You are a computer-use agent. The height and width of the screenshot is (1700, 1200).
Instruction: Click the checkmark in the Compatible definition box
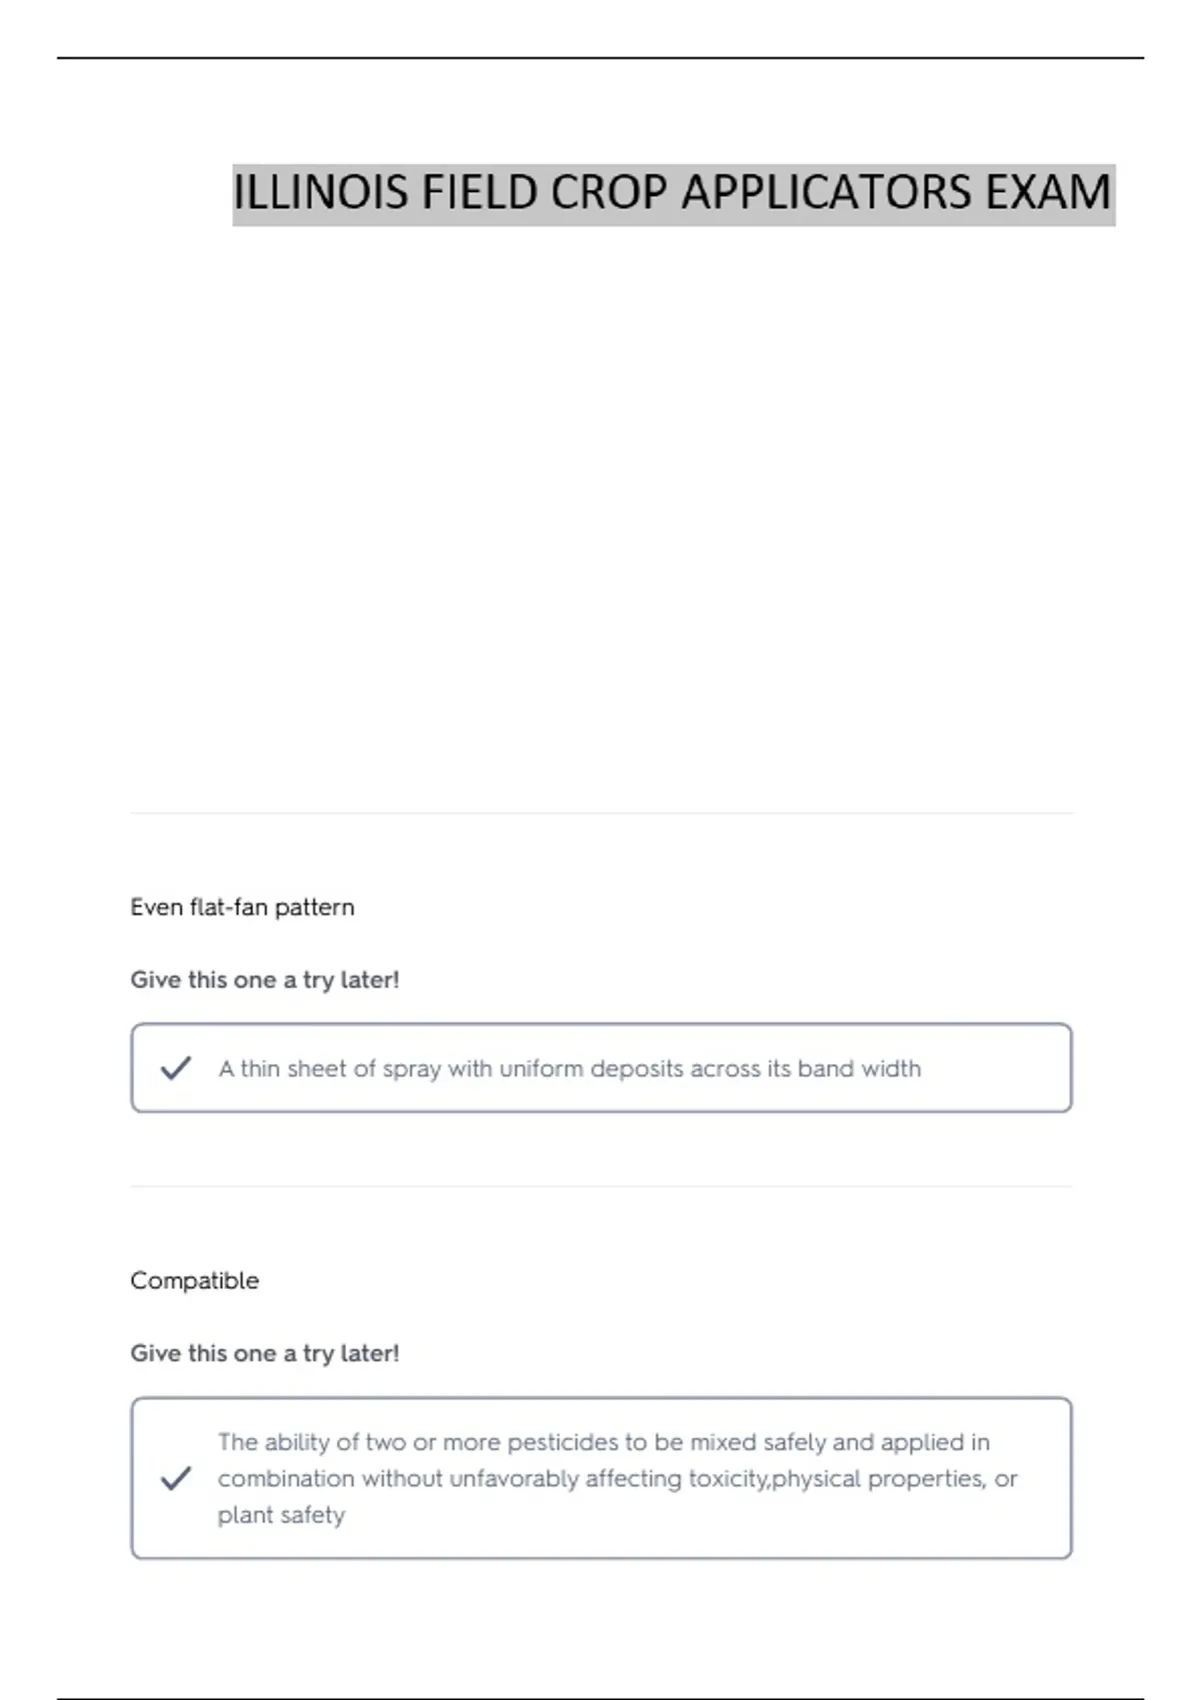(176, 1478)
